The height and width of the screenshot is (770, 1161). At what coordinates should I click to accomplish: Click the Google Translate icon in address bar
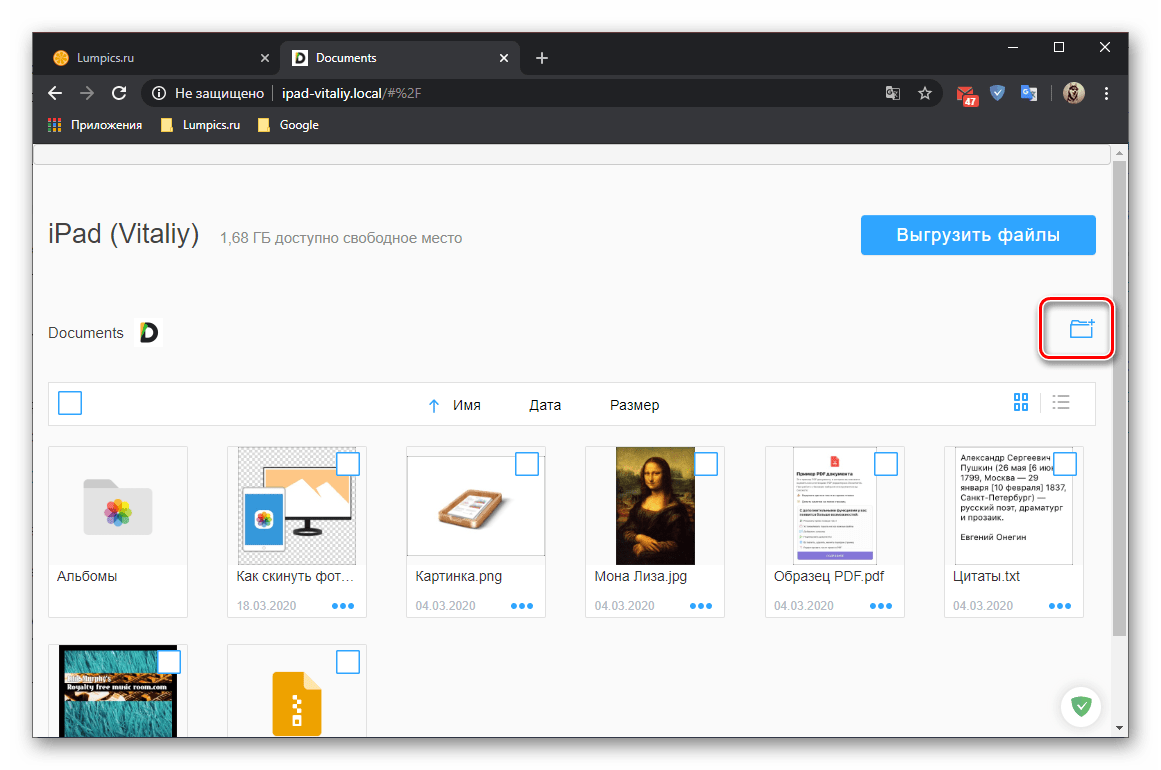893,93
